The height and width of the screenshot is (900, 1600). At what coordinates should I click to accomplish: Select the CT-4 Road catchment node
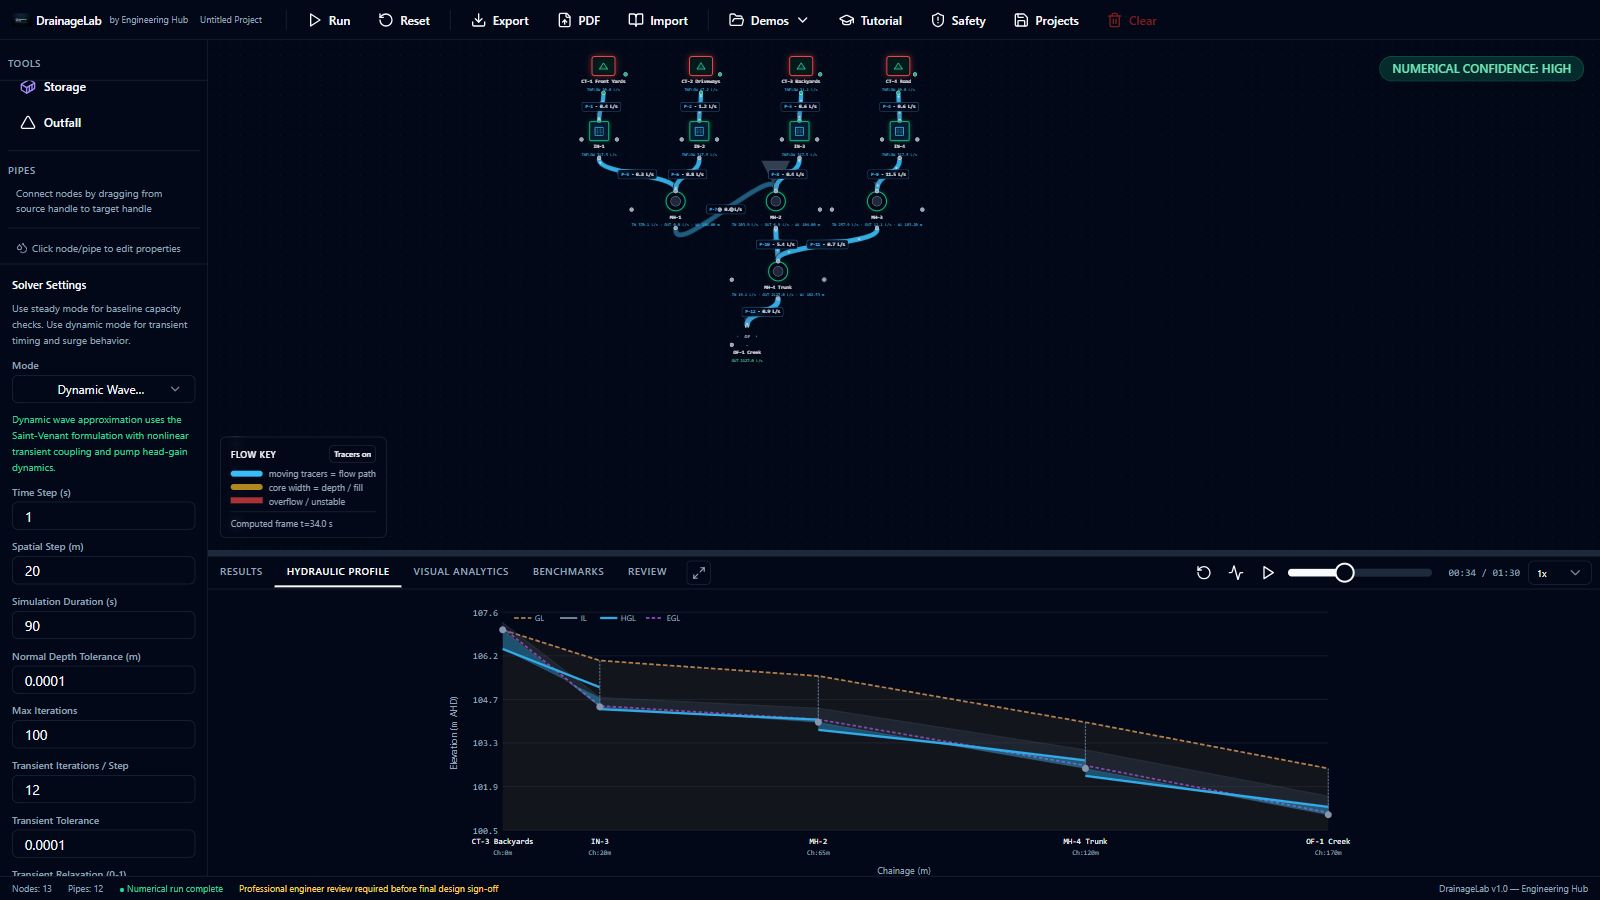point(898,66)
